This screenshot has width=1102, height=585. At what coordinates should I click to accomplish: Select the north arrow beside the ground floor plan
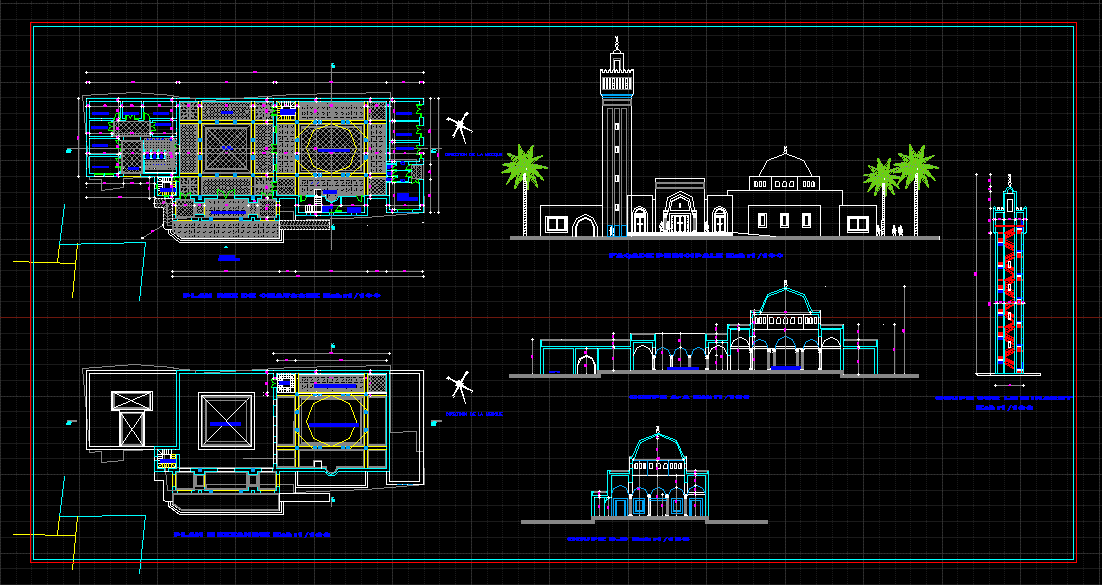(x=460, y=128)
